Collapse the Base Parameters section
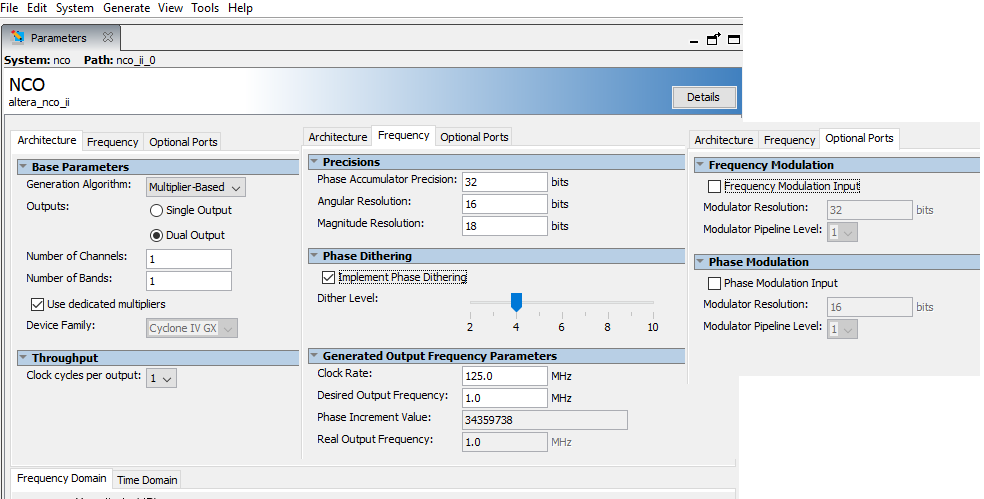Image resolution: width=984 pixels, height=499 pixels. coord(23,167)
